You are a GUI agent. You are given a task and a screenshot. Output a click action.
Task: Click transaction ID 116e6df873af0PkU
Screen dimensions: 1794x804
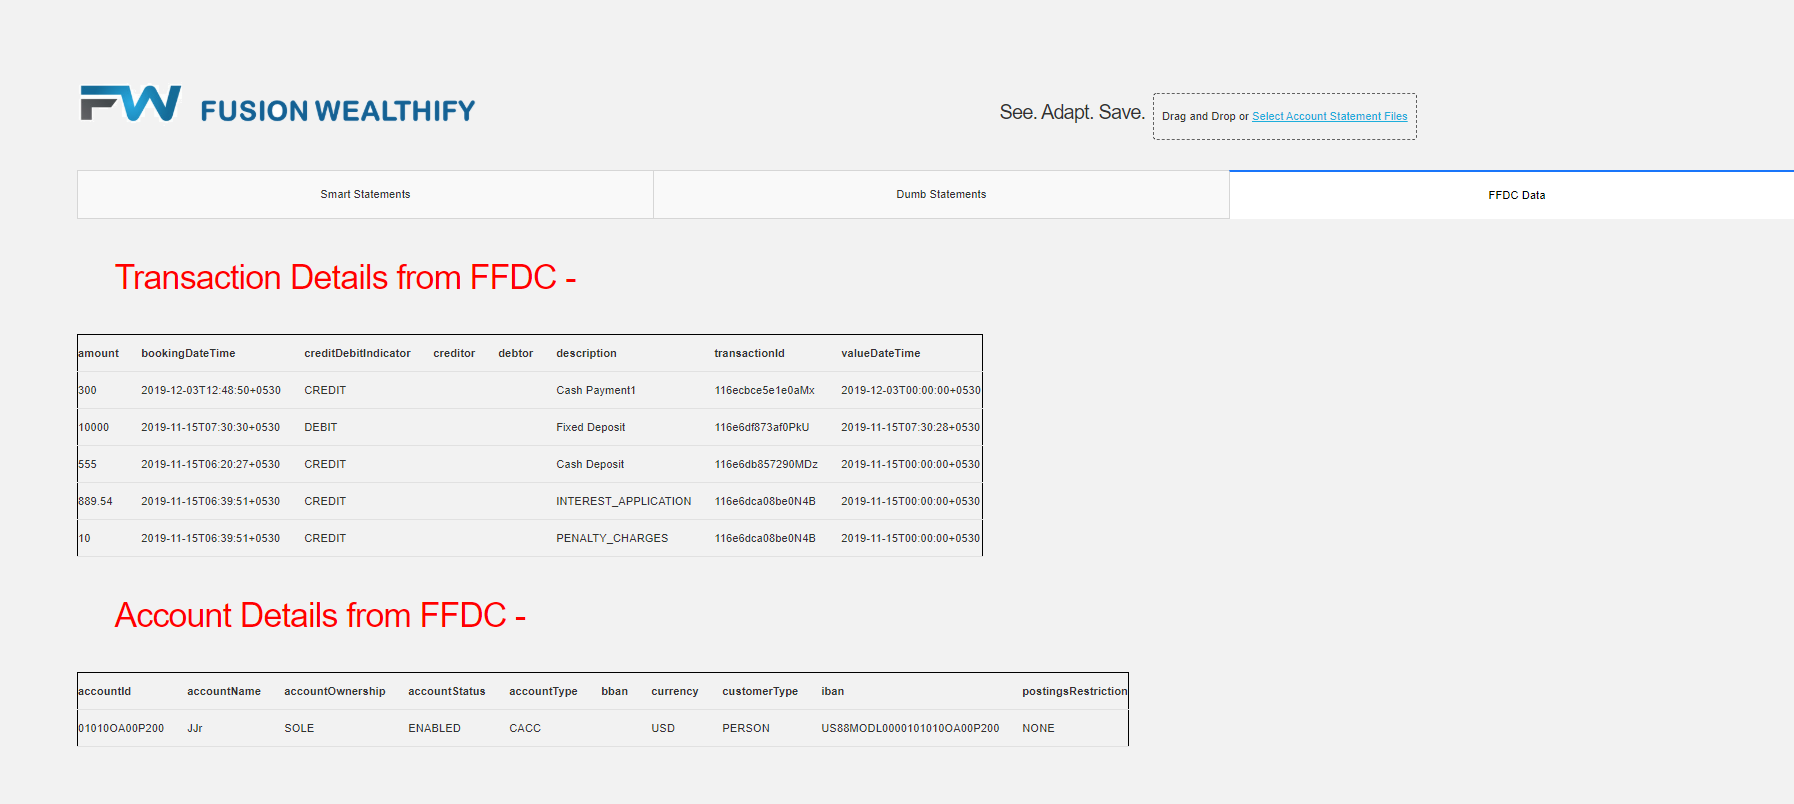pos(761,427)
